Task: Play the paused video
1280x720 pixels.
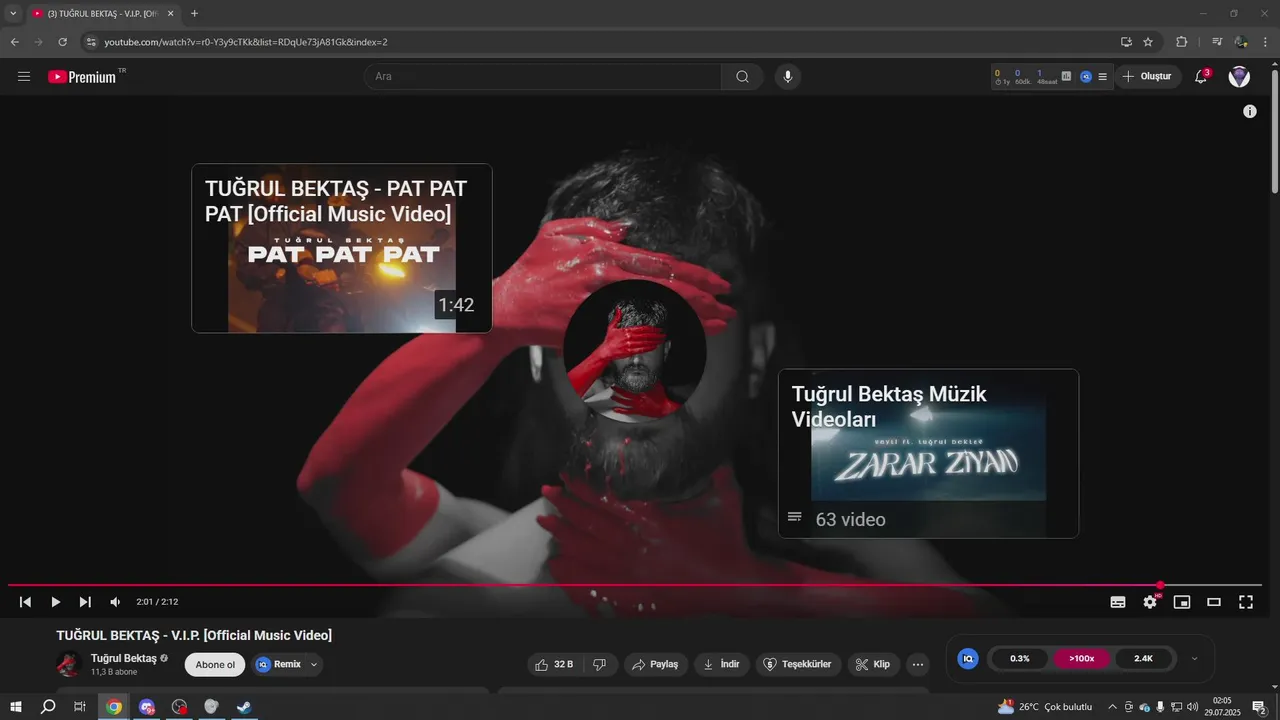Action: [56, 602]
